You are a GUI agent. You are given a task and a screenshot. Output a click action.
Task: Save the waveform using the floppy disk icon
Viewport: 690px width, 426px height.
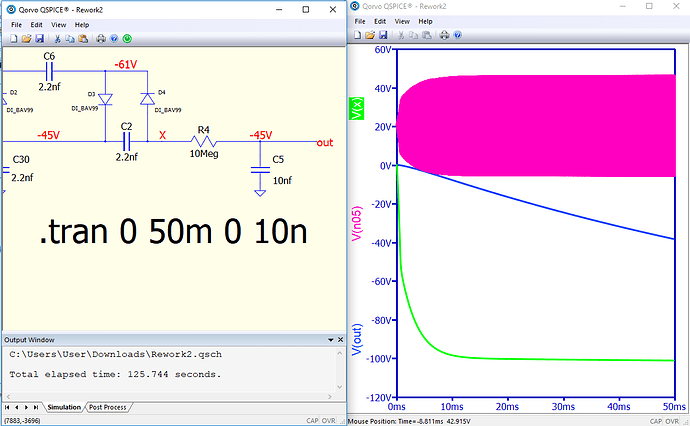(x=383, y=35)
